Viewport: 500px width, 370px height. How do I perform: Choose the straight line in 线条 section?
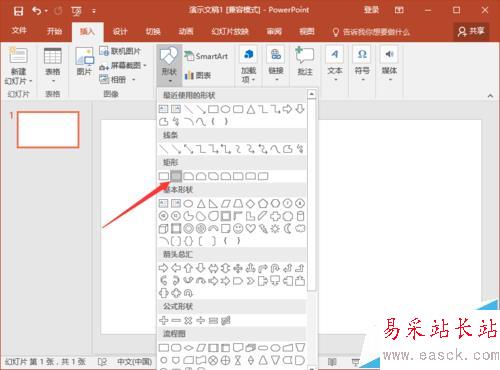[163, 149]
